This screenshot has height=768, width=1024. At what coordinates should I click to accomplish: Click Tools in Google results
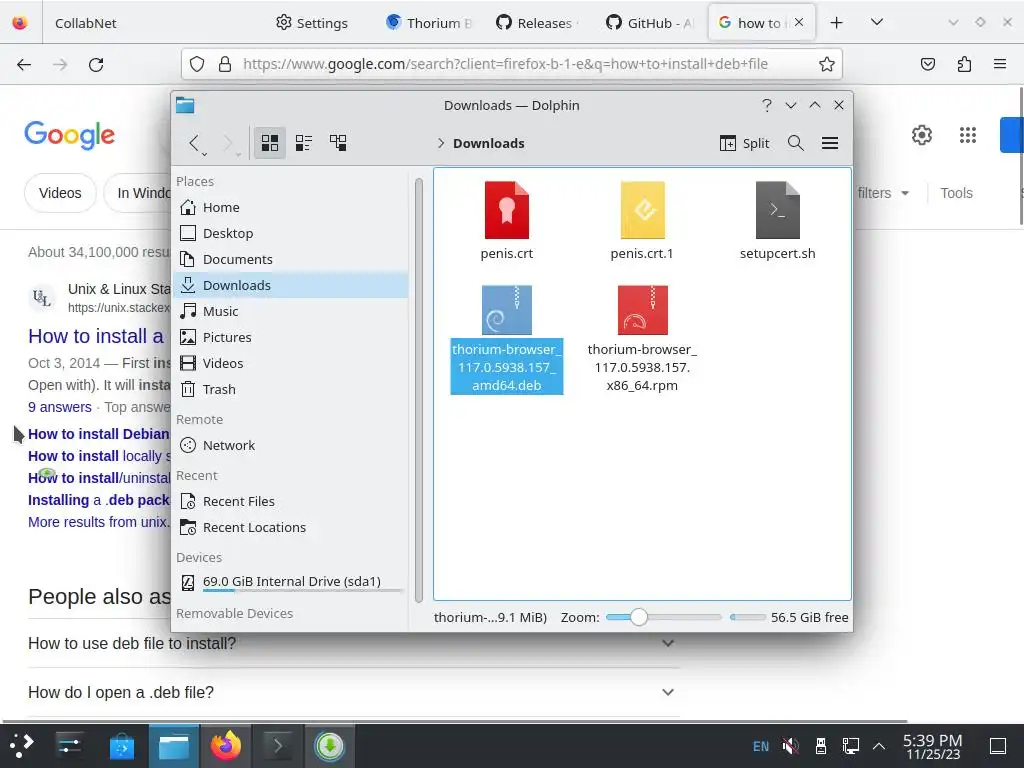click(x=956, y=193)
